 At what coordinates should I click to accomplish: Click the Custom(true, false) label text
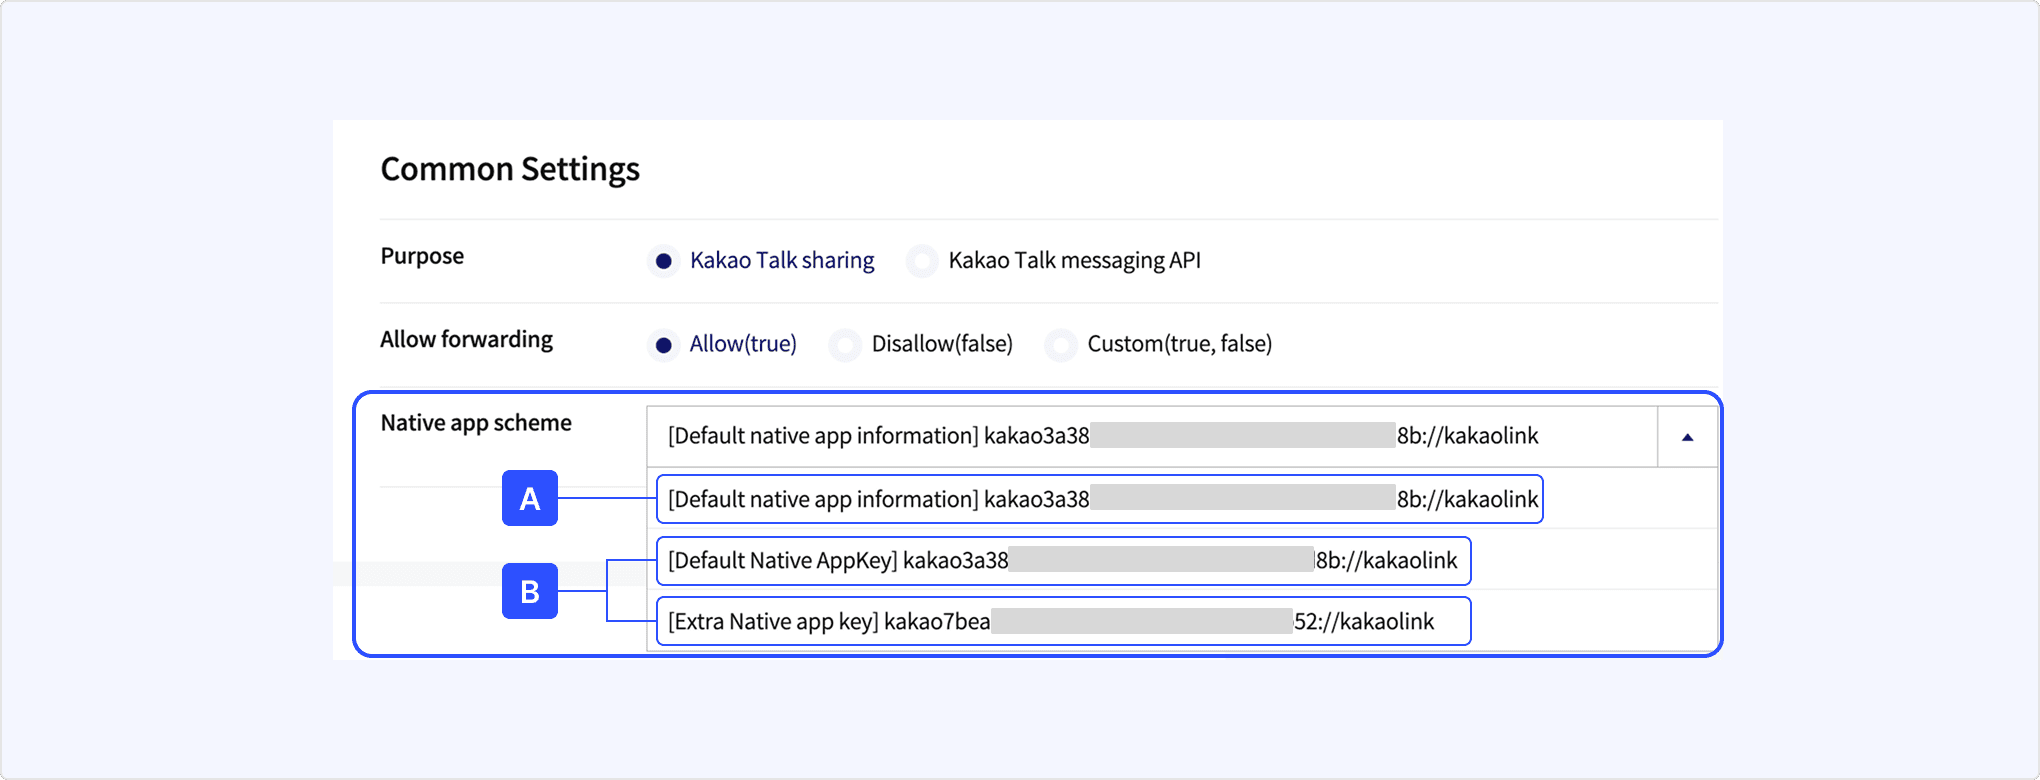point(1179,345)
